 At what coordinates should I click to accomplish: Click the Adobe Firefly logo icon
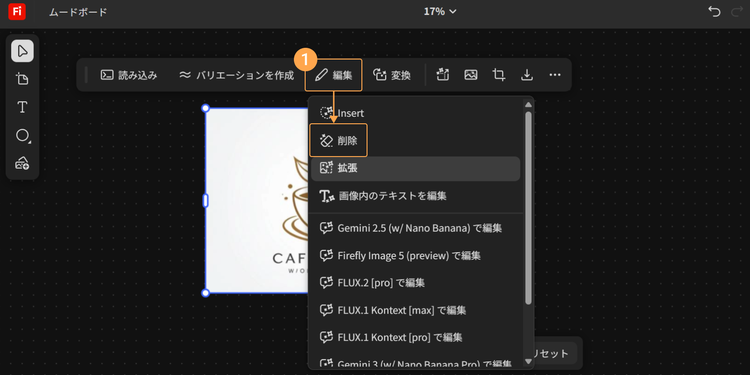[x=17, y=11]
